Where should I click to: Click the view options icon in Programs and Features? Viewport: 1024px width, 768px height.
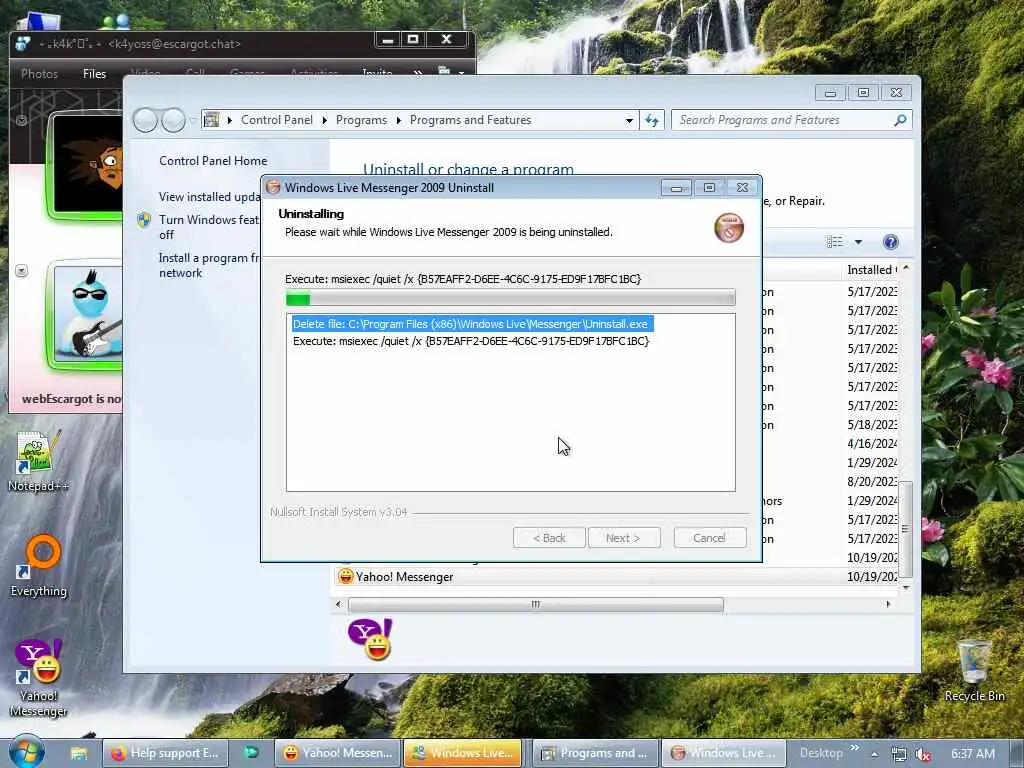coord(834,242)
